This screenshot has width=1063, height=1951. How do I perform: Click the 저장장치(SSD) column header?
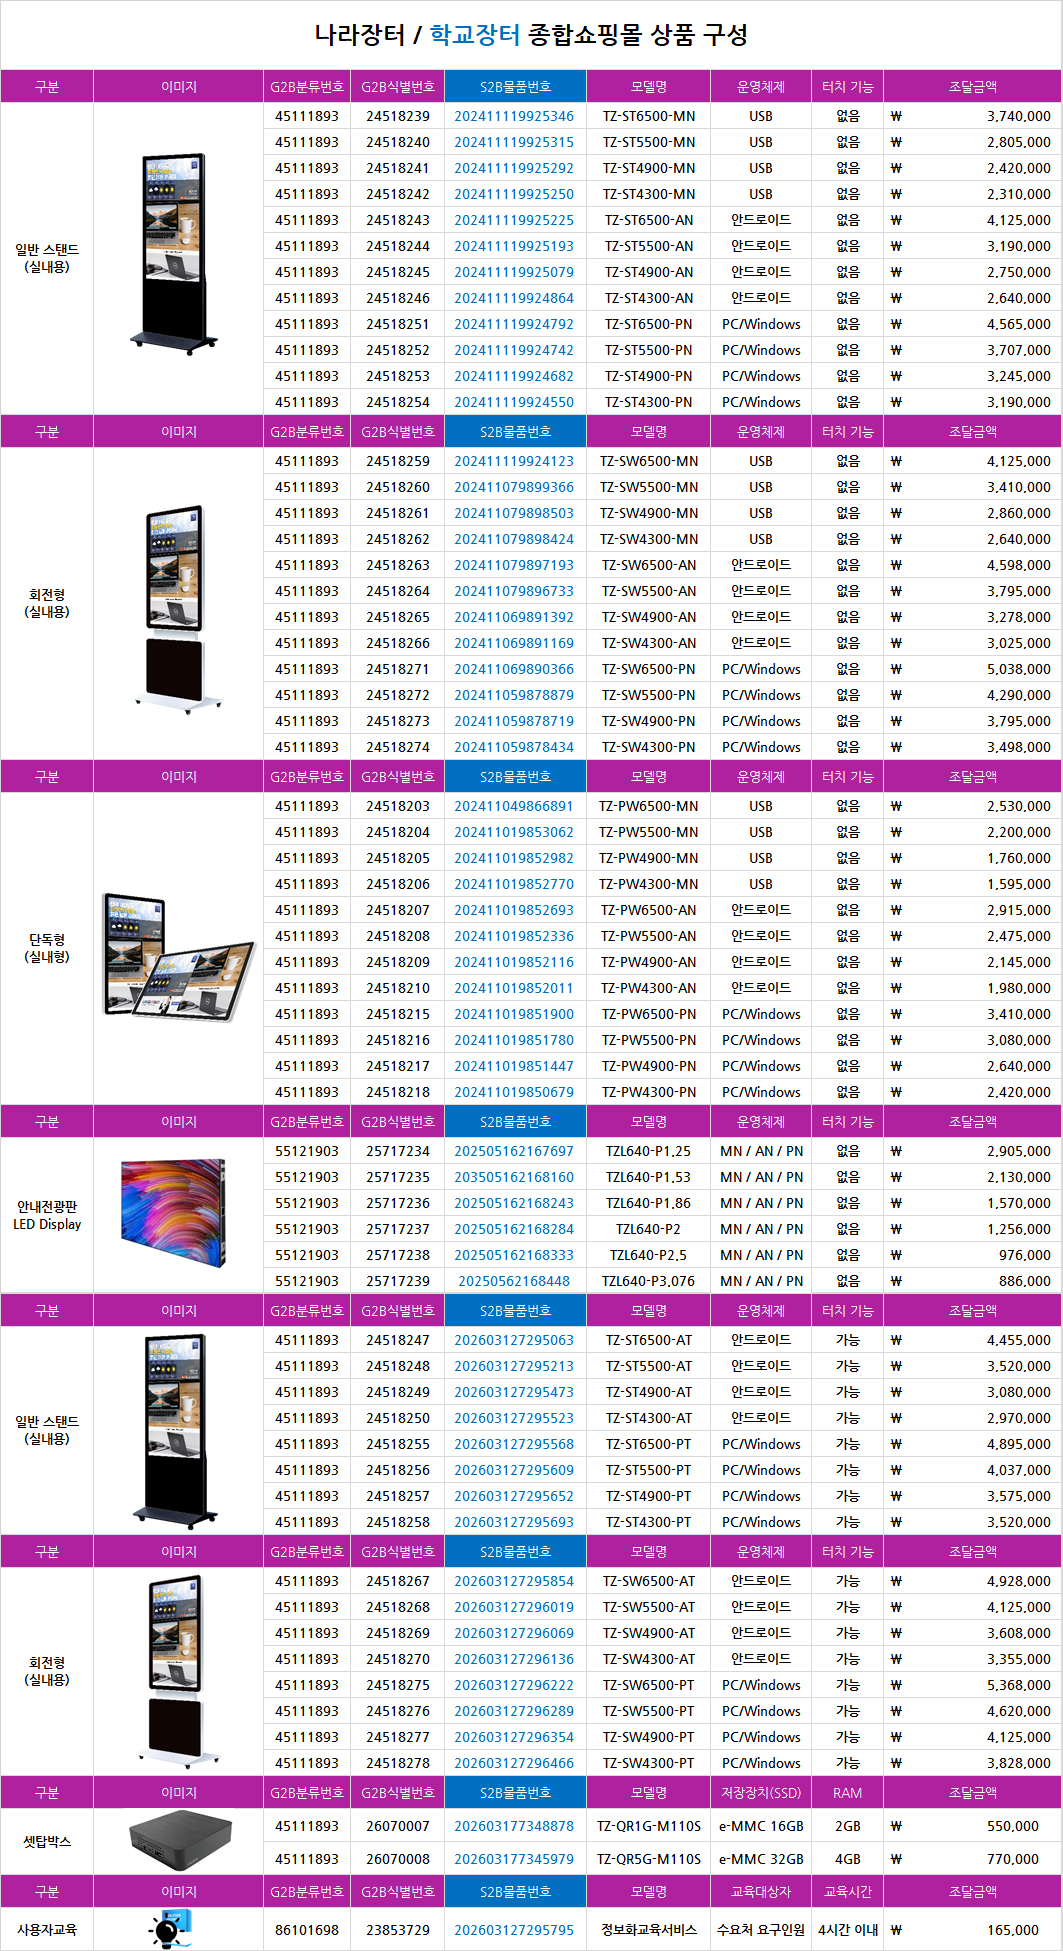click(761, 1793)
